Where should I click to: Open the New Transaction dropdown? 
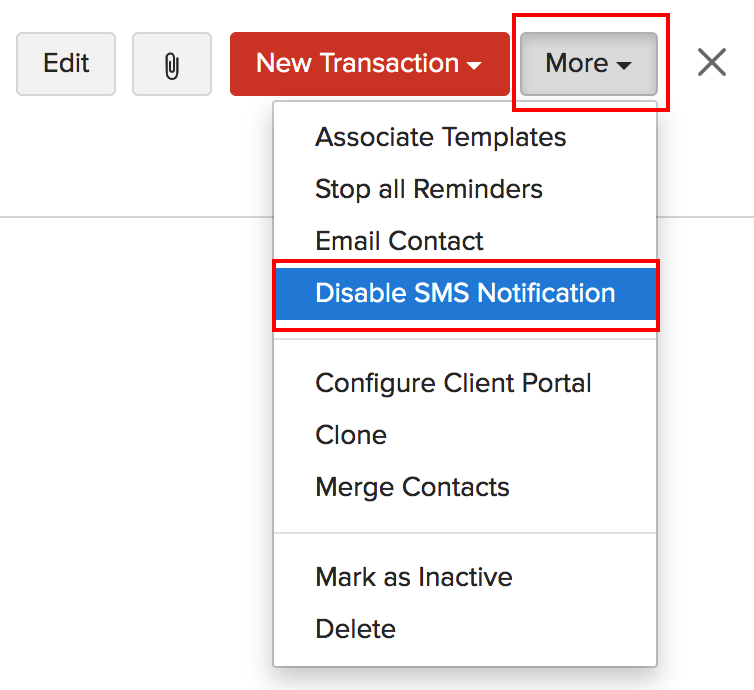(x=369, y=64)
